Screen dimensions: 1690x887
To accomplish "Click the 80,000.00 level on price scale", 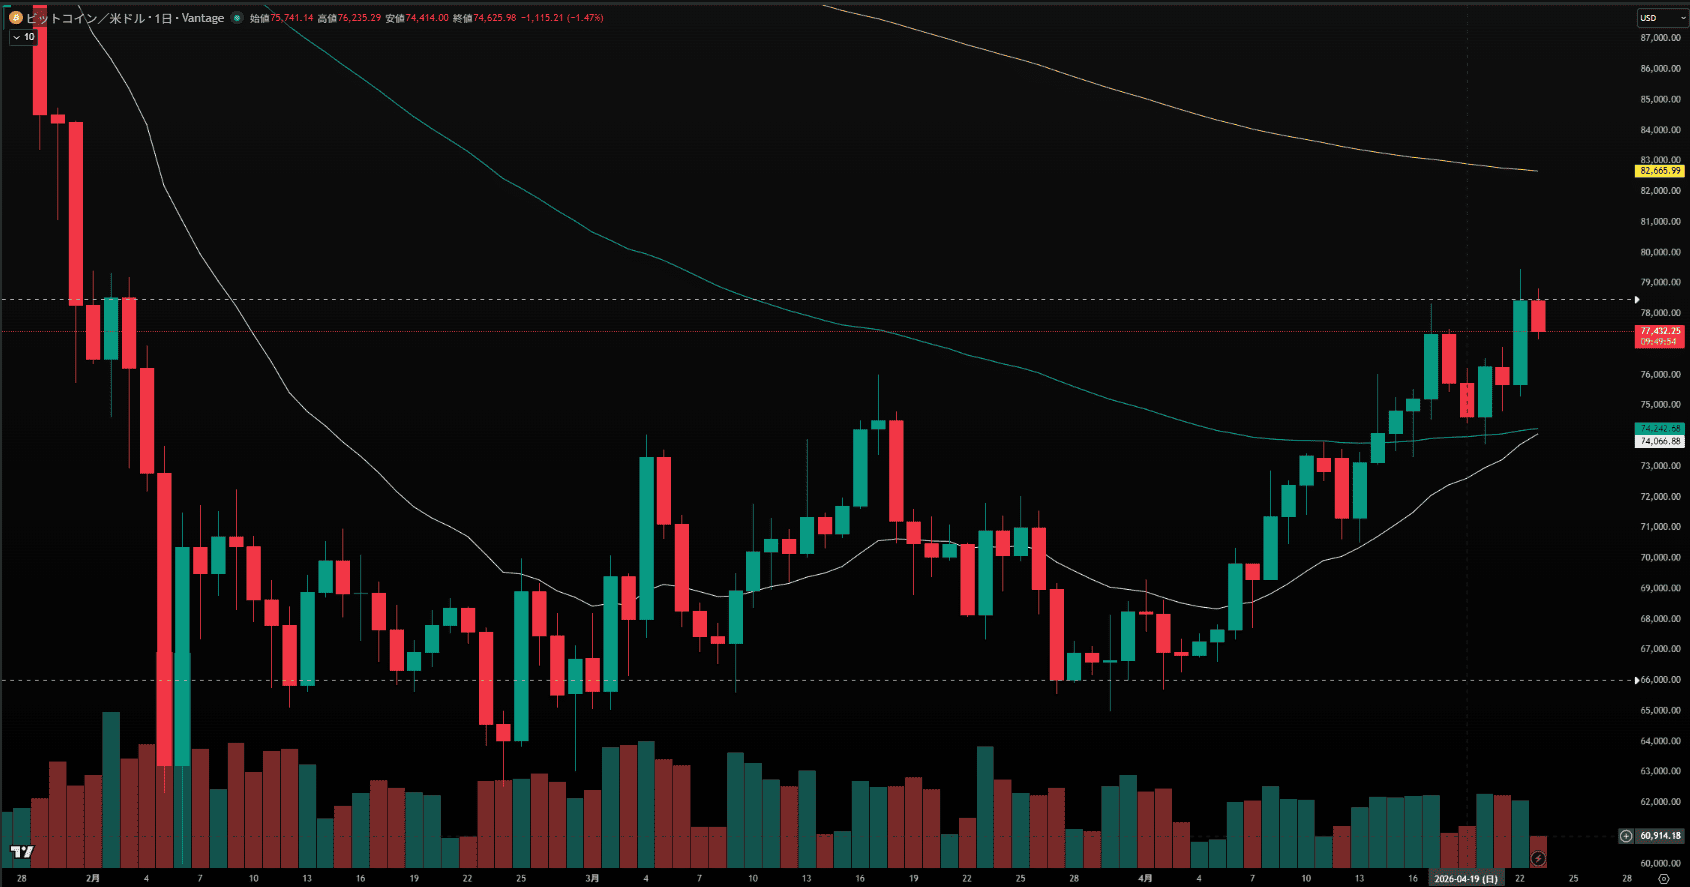I will coord(1660,252).
